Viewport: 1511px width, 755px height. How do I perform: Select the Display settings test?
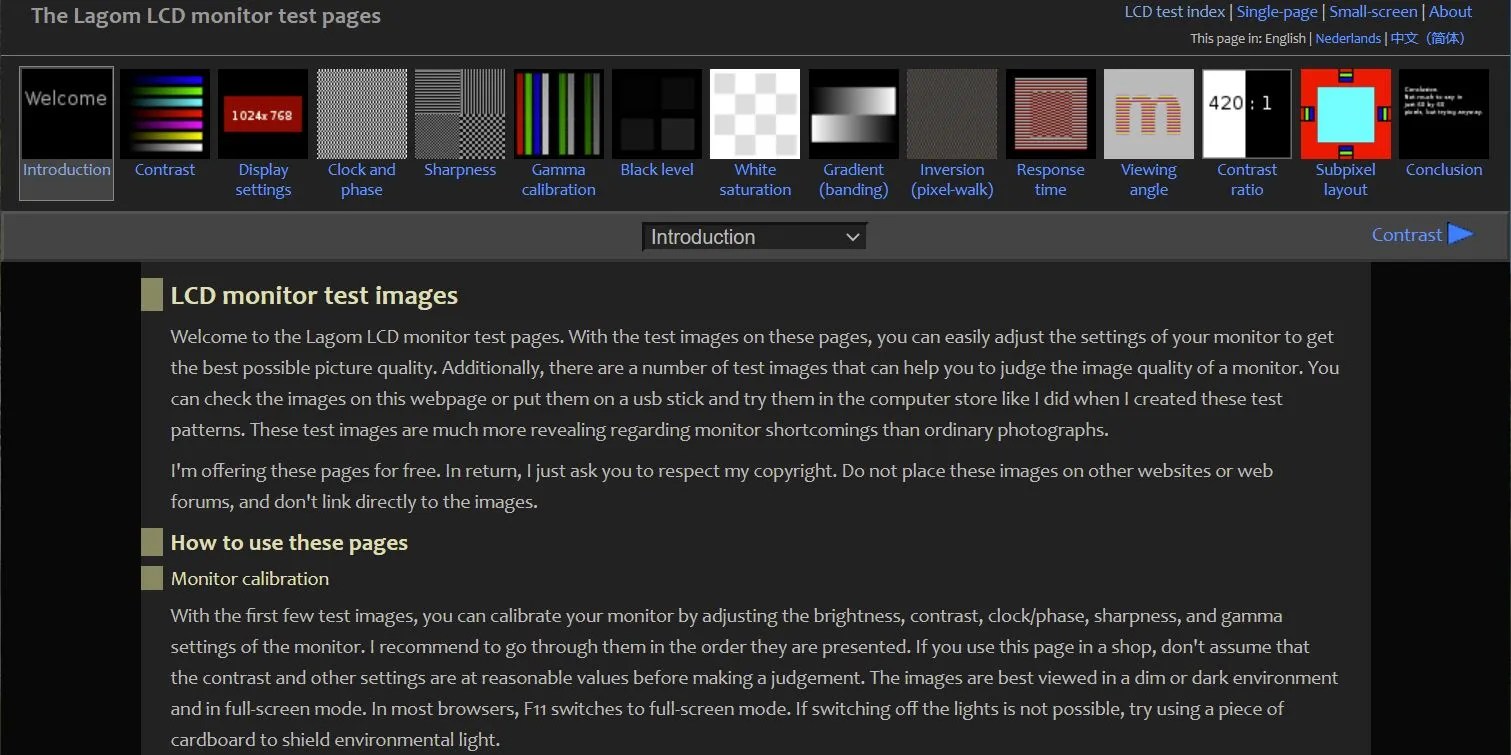(263, 113)
